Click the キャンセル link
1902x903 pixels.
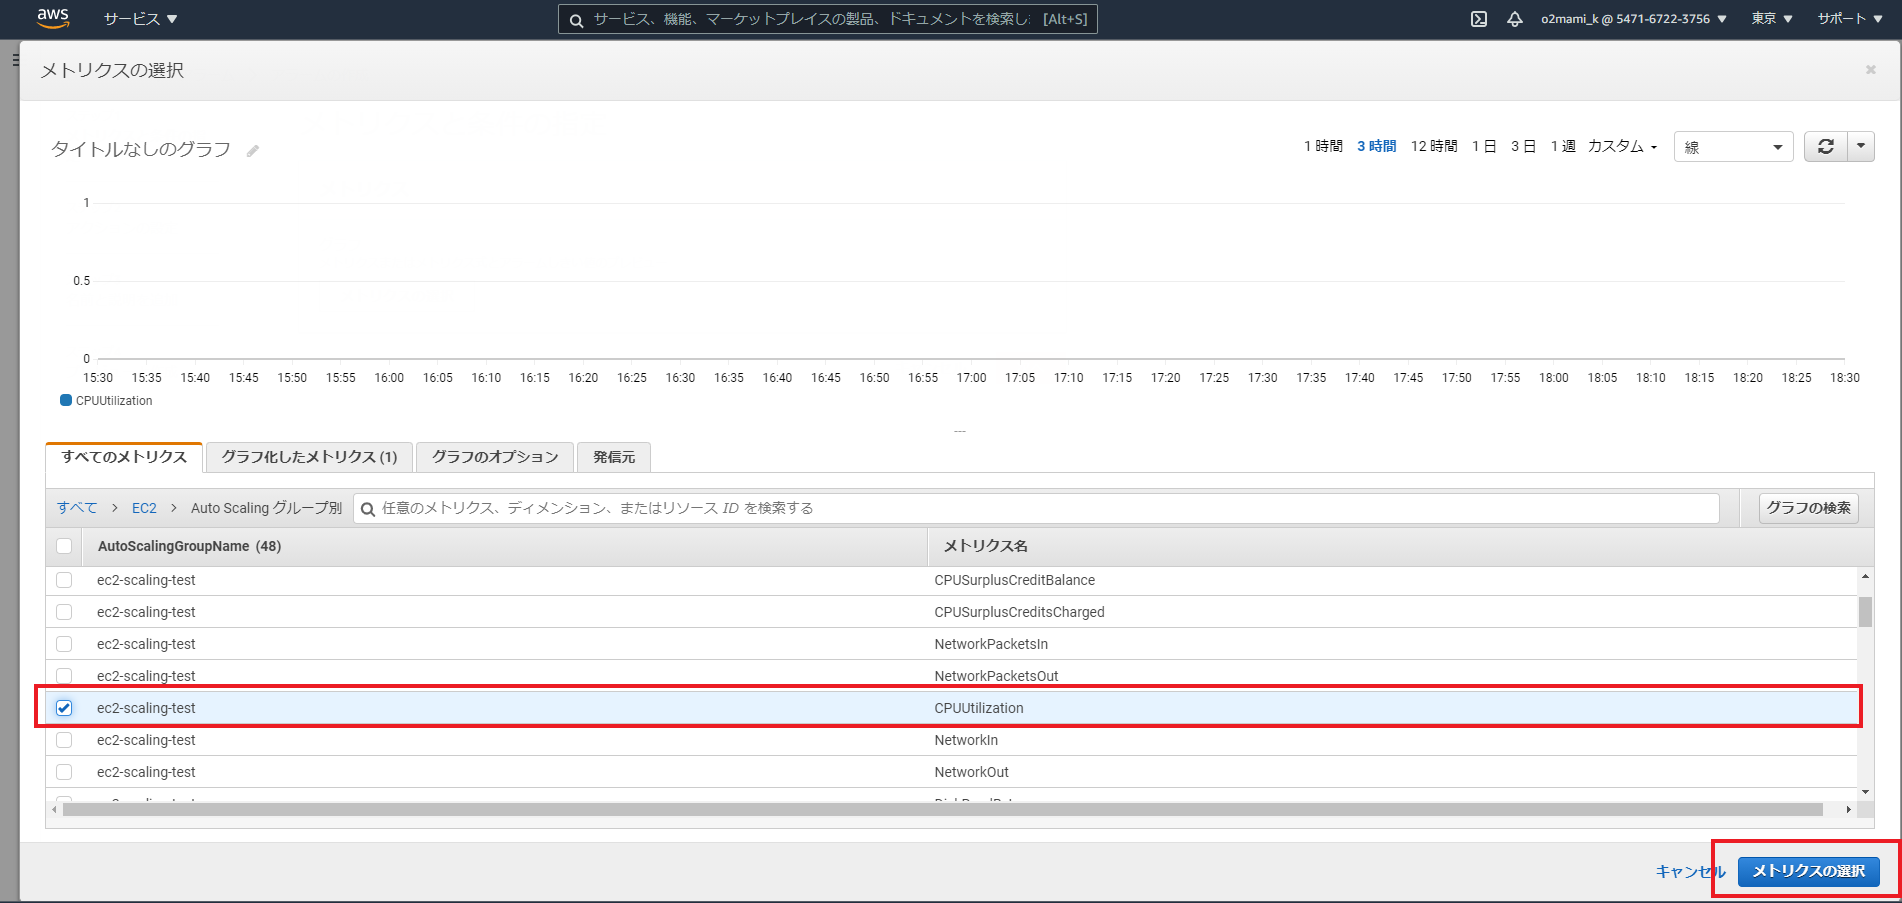point(1690,871)
